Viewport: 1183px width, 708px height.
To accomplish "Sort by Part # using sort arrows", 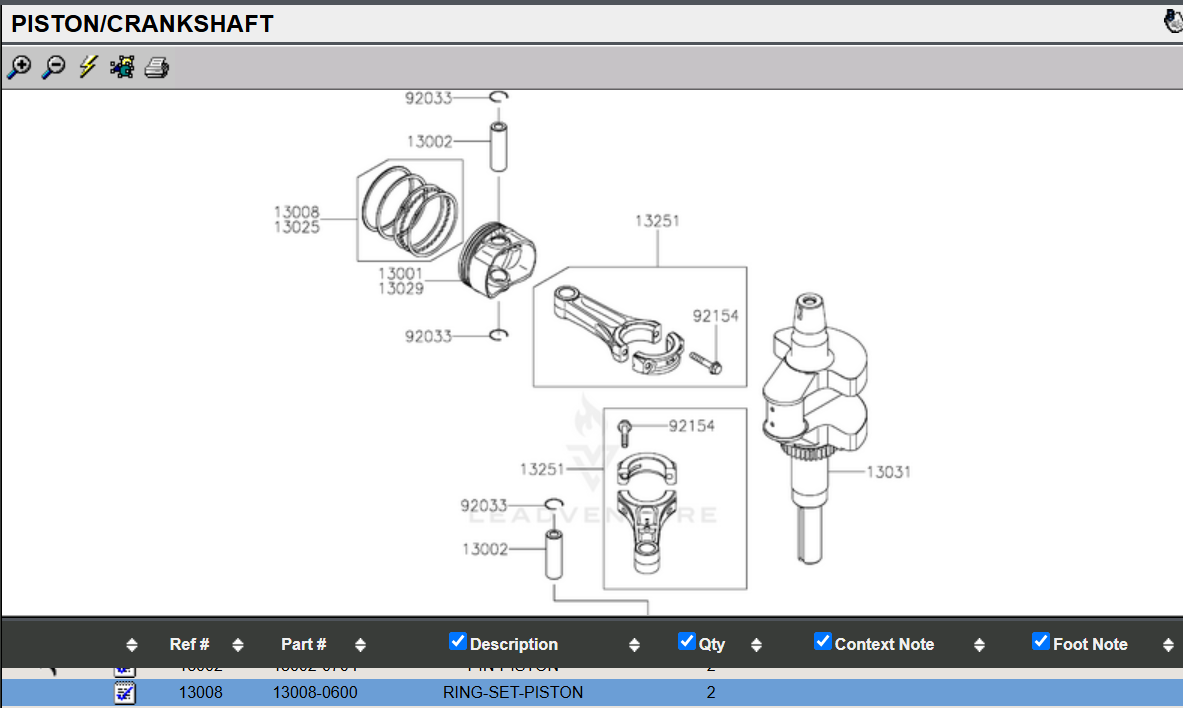I will click(360, 645).
